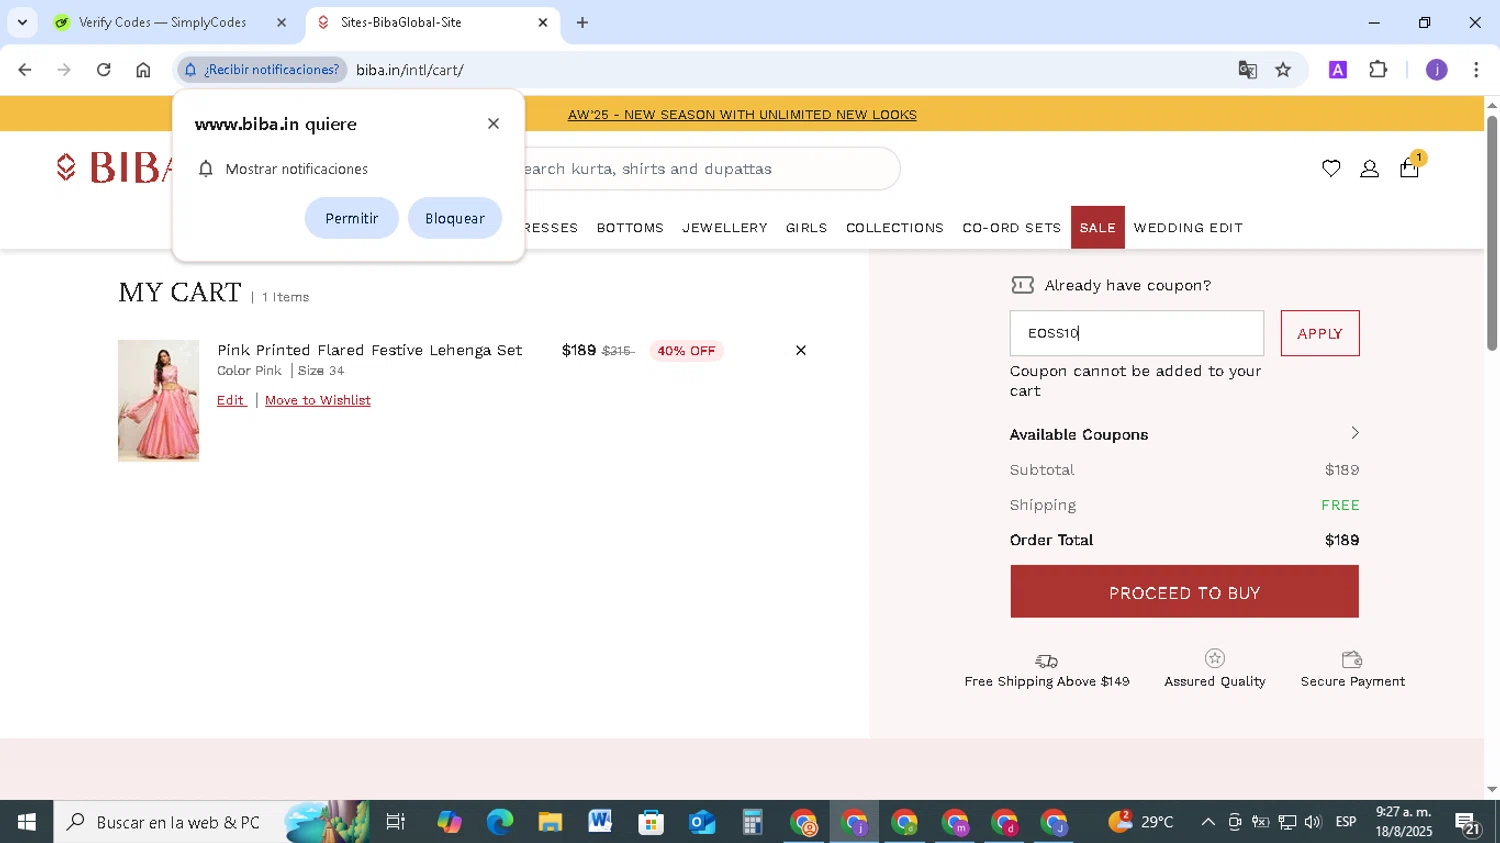
Task: Show hidden system tray icons
Action: 1208,822
